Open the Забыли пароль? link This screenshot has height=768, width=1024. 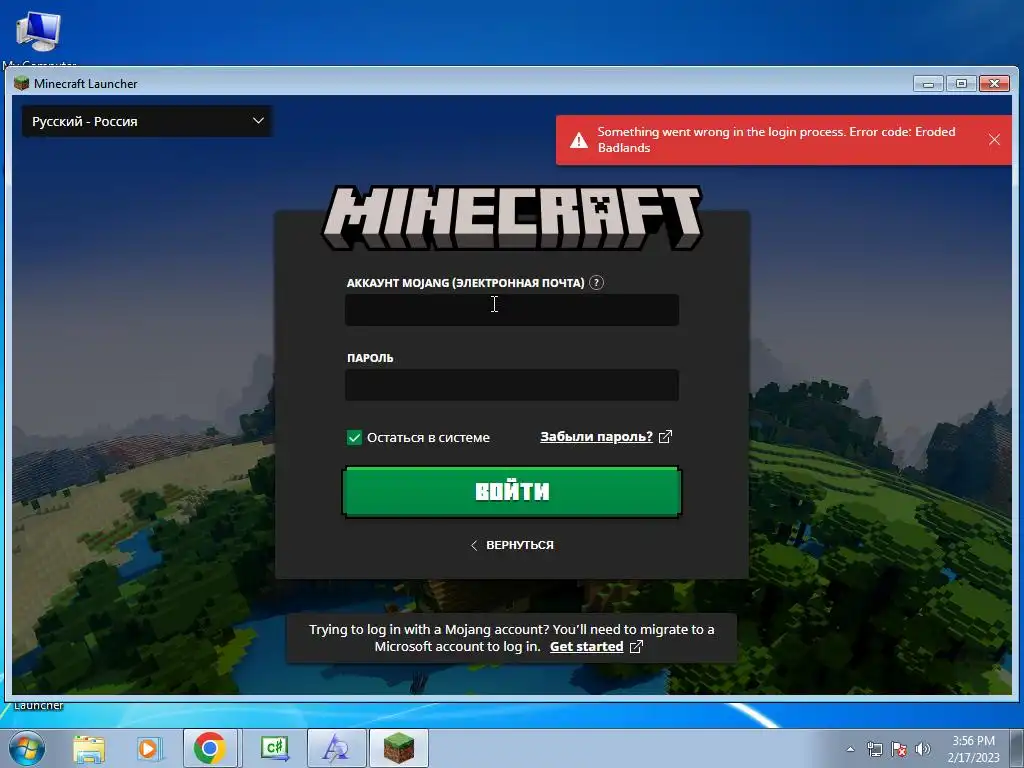click(596, 437)
